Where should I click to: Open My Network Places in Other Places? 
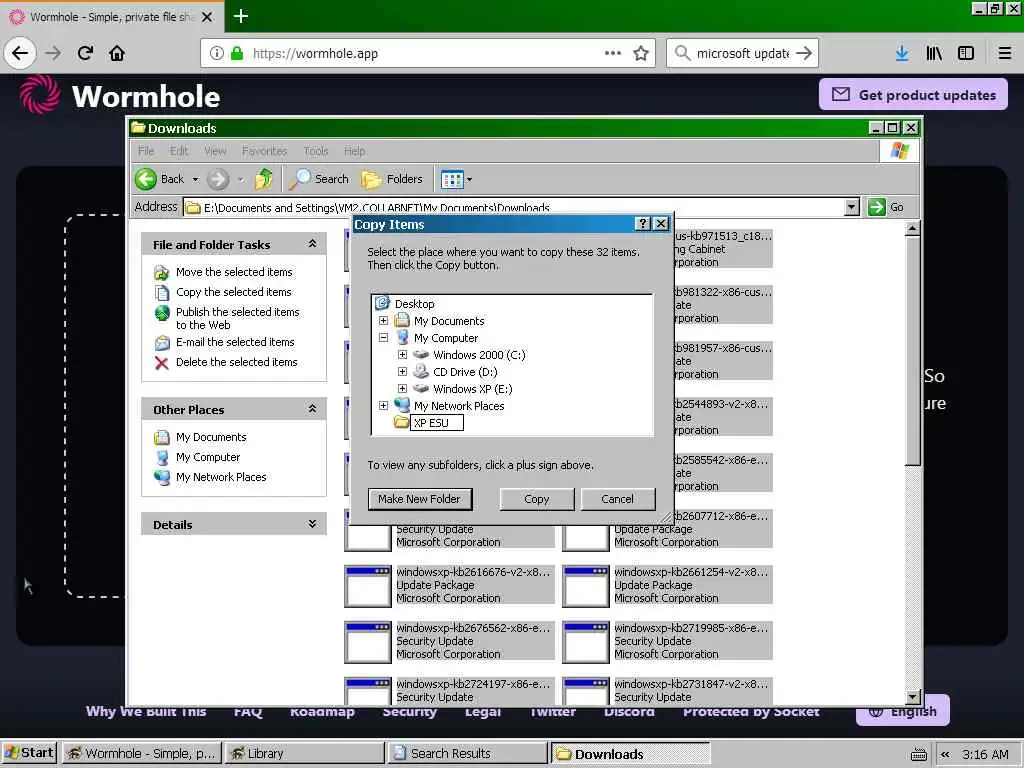point(221,477)
